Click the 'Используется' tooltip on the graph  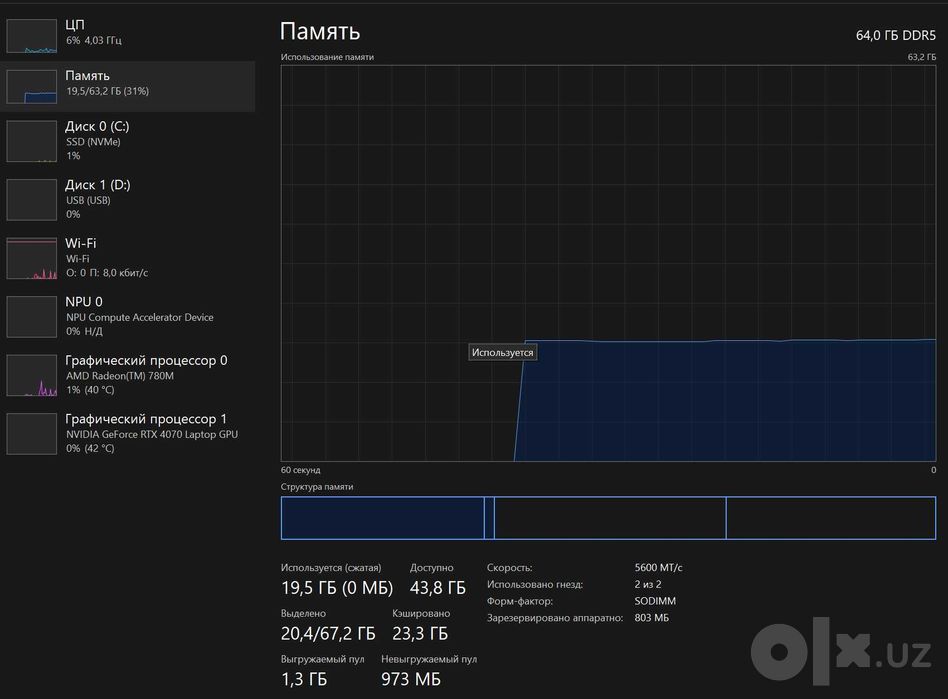click(502, 353)
